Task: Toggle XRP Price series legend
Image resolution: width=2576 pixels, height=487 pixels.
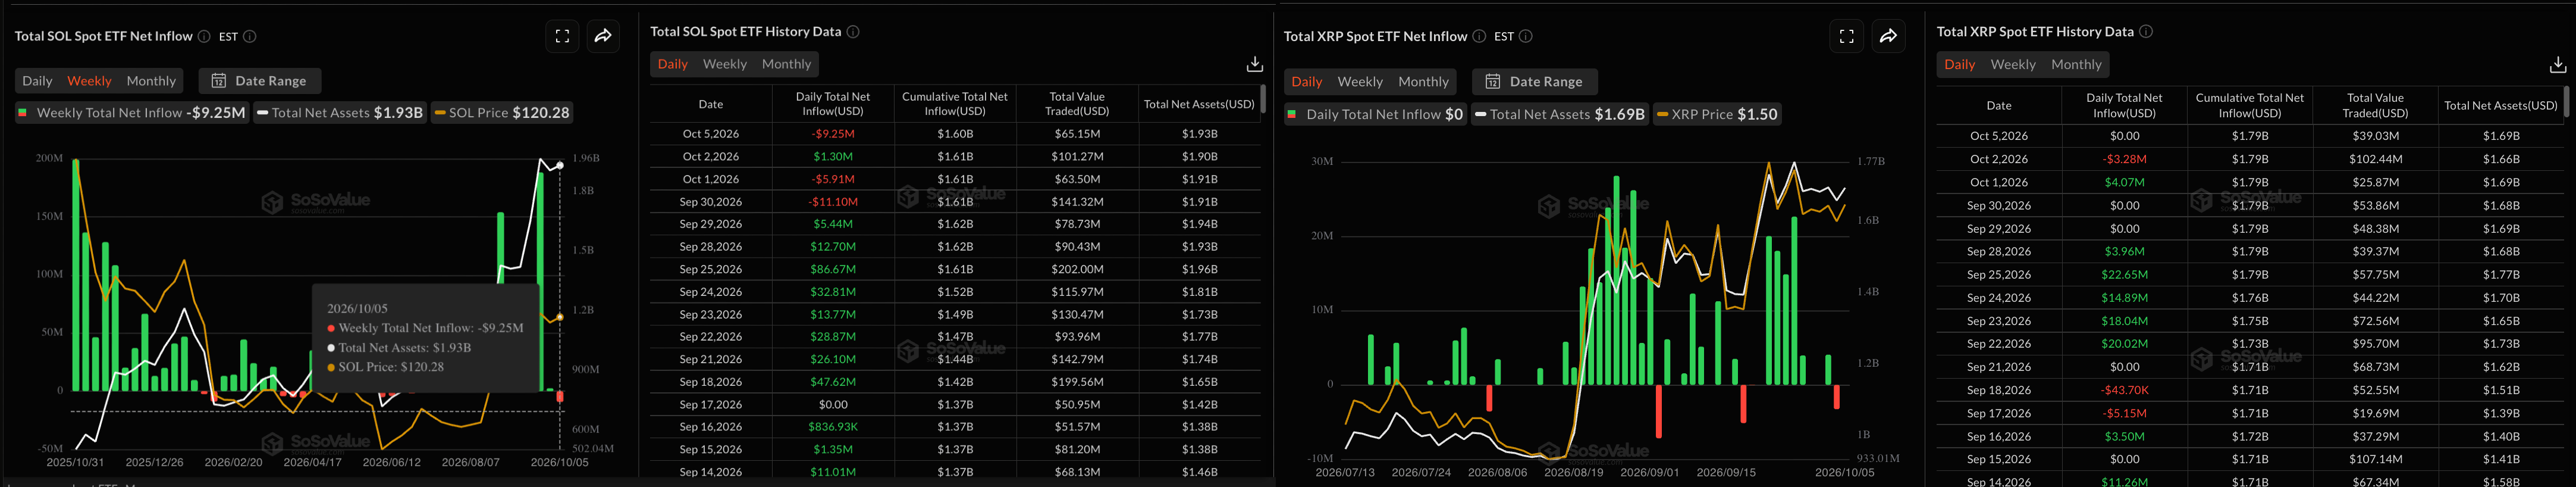Action: (1717, 115)
